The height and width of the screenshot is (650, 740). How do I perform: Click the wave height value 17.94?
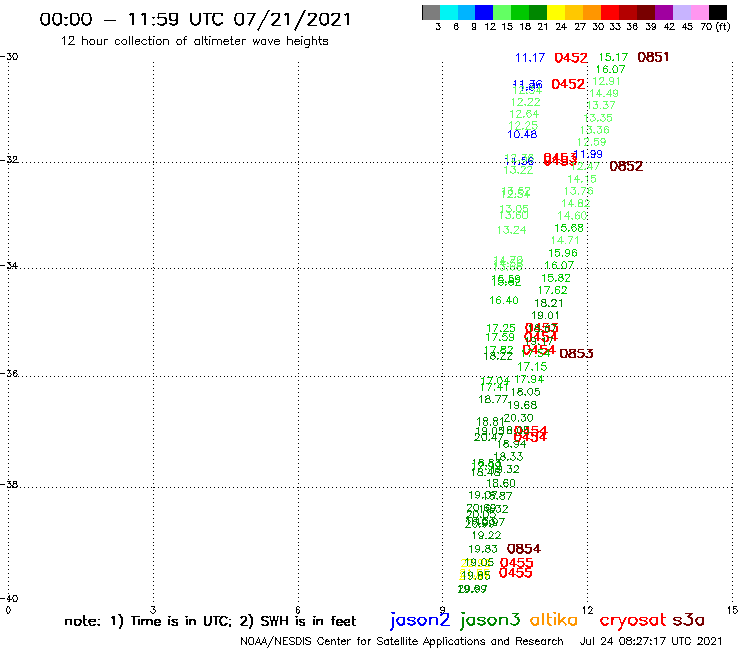529,379
